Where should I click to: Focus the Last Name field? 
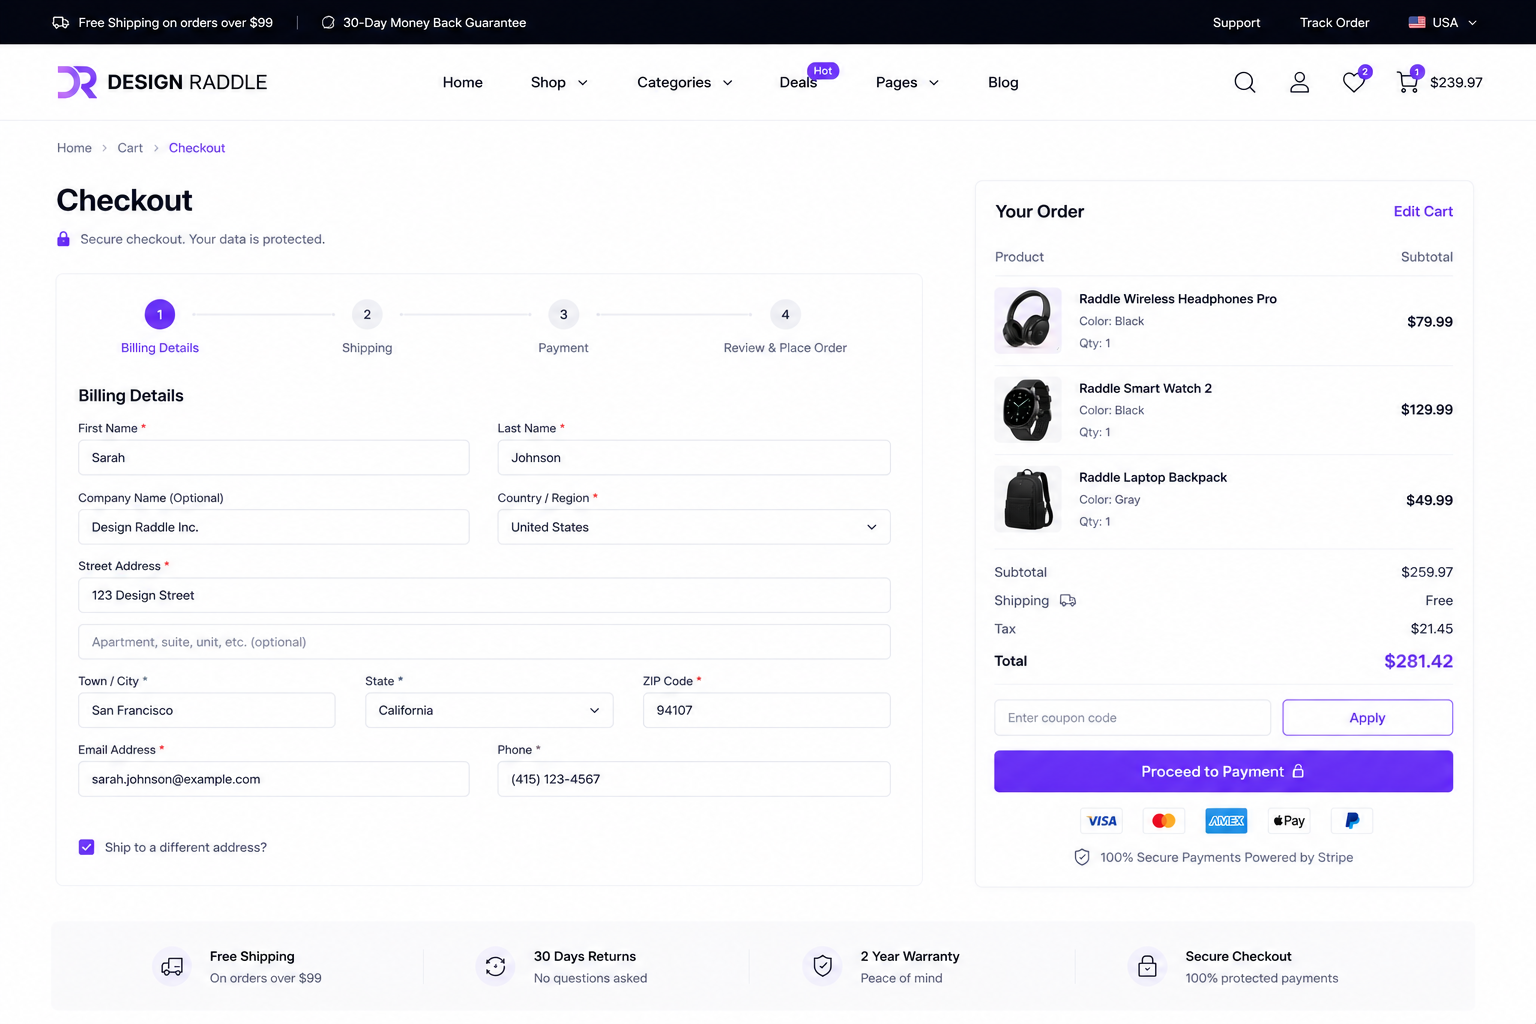point(694,458)
